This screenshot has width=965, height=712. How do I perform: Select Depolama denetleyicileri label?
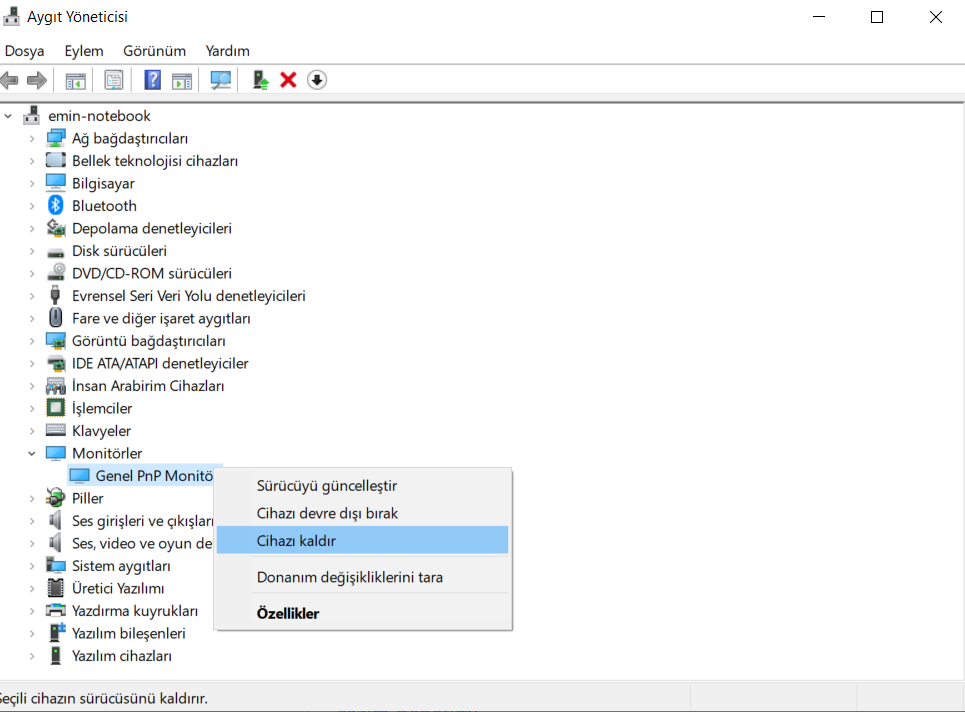coord(152,228)
